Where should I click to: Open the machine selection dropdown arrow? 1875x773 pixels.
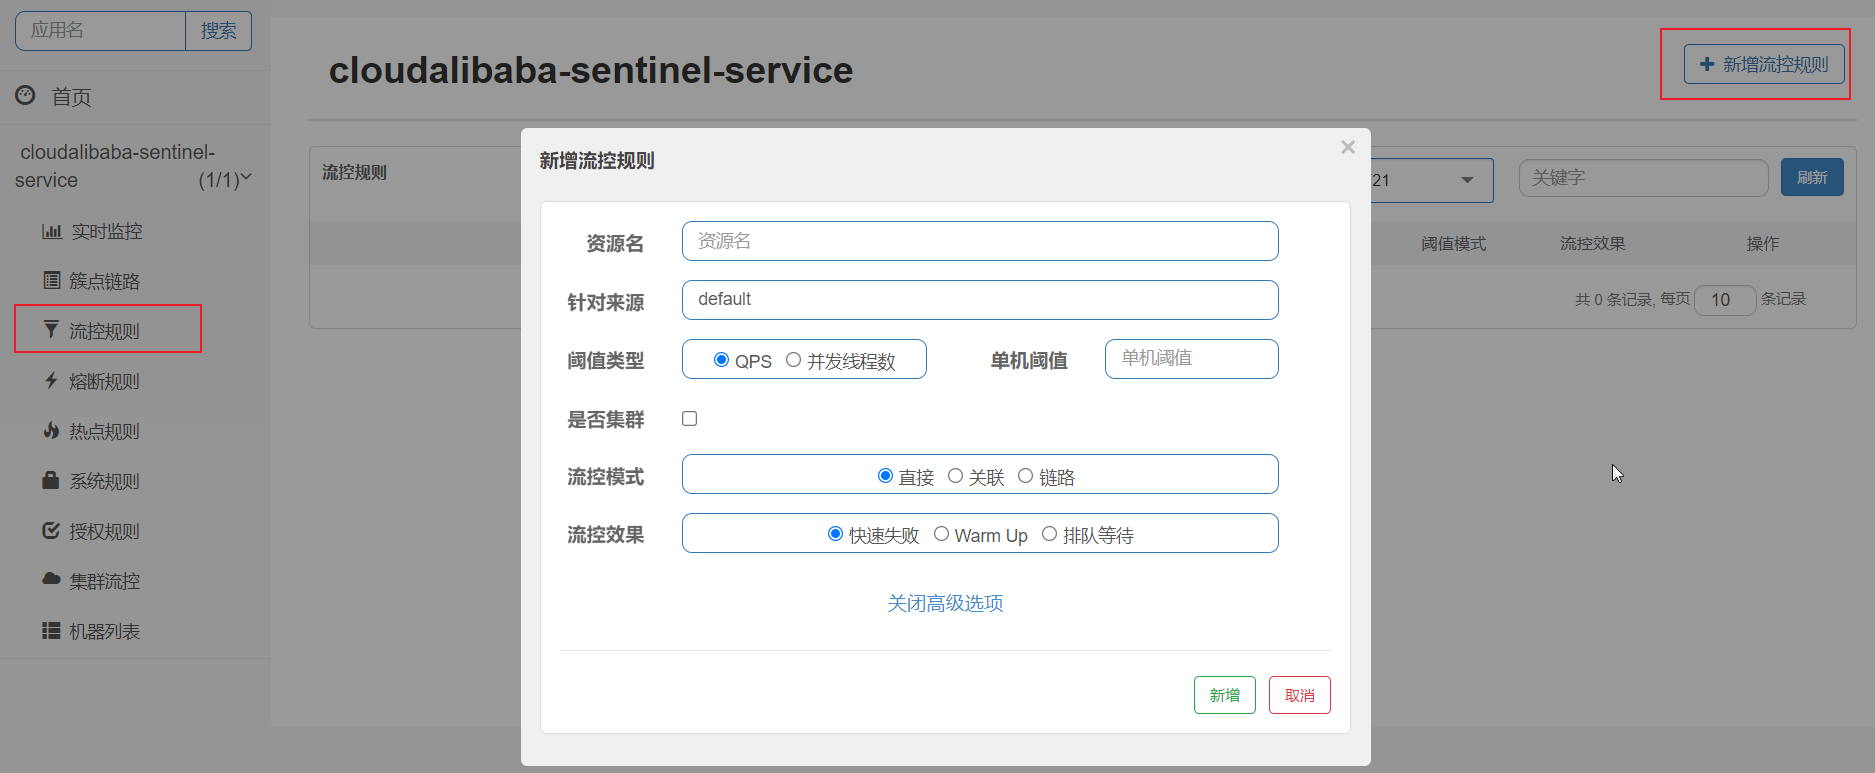[x=1467, y=180]
